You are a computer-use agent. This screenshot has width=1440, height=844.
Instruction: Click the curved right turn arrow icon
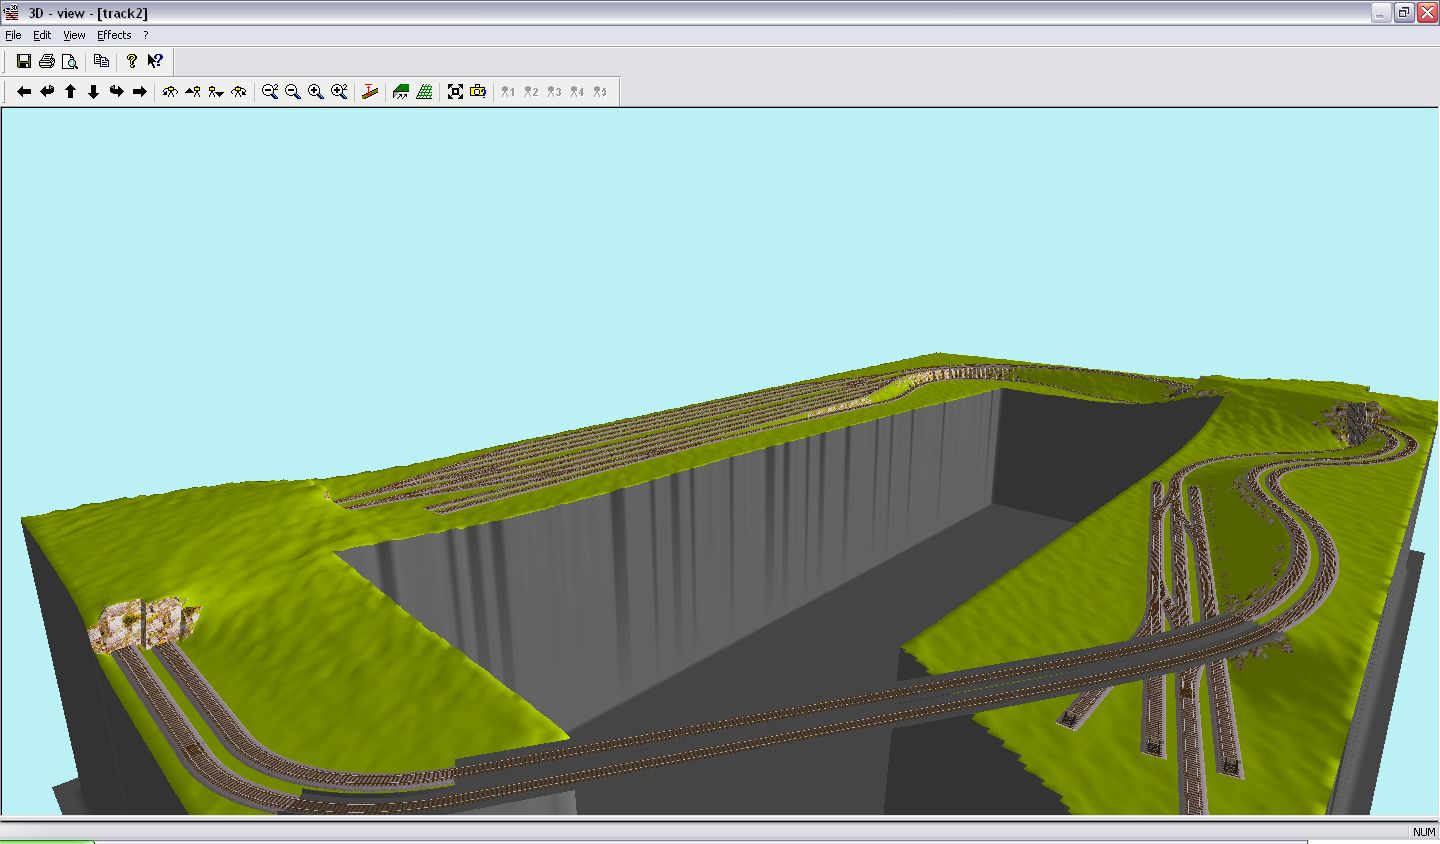tap(116, 92)
